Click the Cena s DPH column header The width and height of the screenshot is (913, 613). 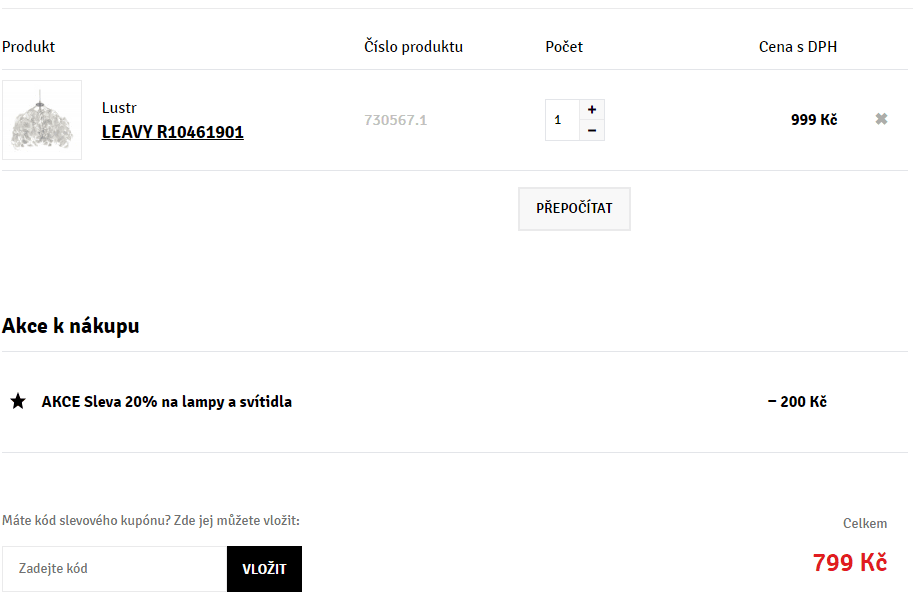click(x=798, y=47)
